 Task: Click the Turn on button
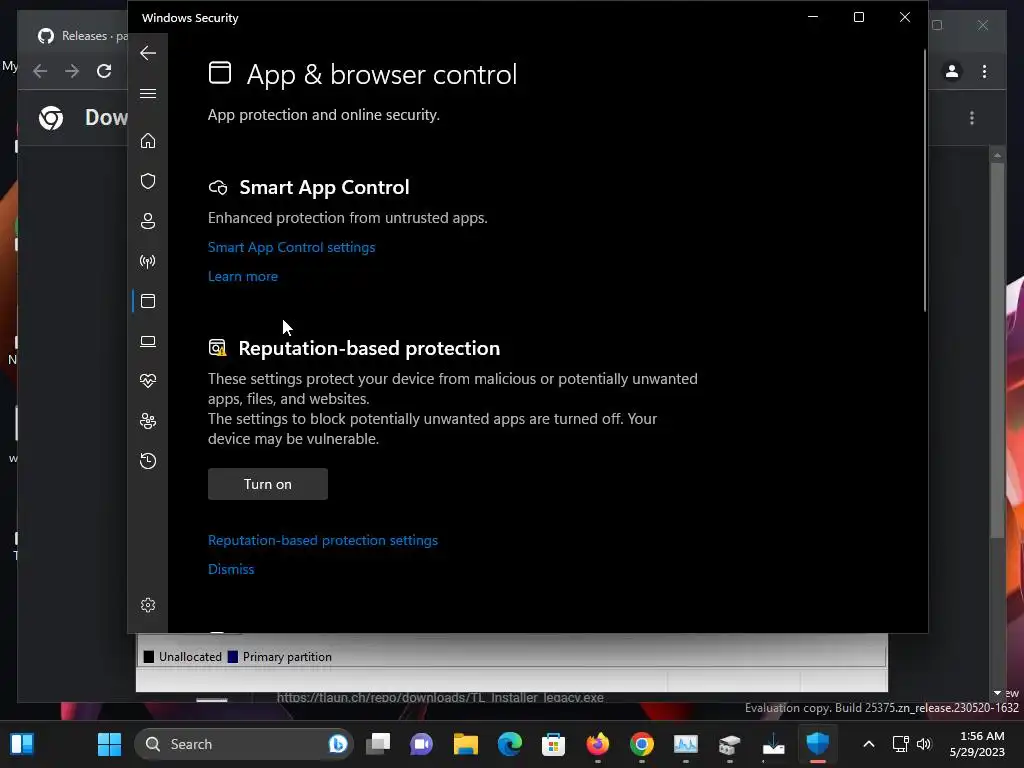pyautogui.click(x=268, y=484)
